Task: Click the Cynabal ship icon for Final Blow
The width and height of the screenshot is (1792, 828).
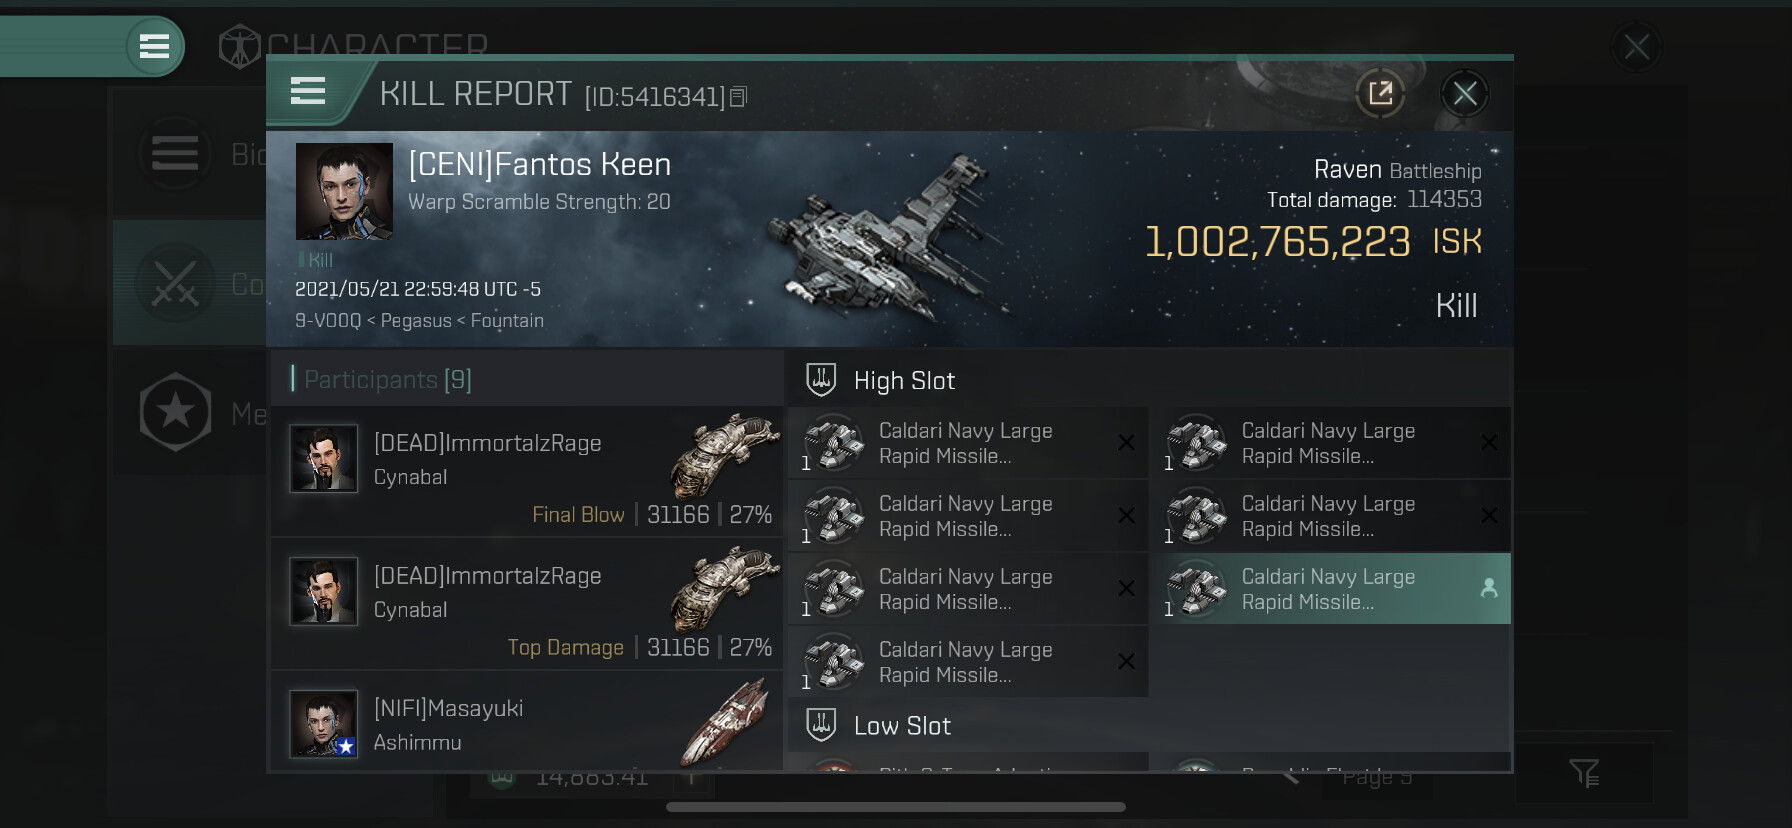Action: (x=725, y=455)
